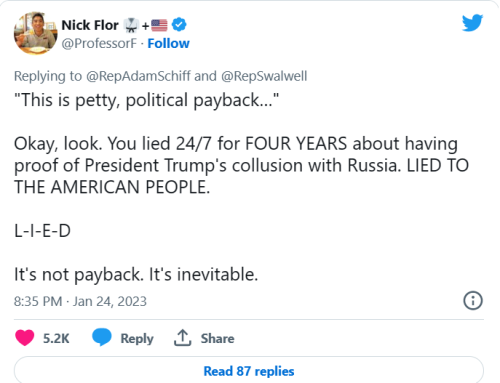Click the martial arts uniform emoji
Screen dimensions: 500x383
tap(131, 26)
